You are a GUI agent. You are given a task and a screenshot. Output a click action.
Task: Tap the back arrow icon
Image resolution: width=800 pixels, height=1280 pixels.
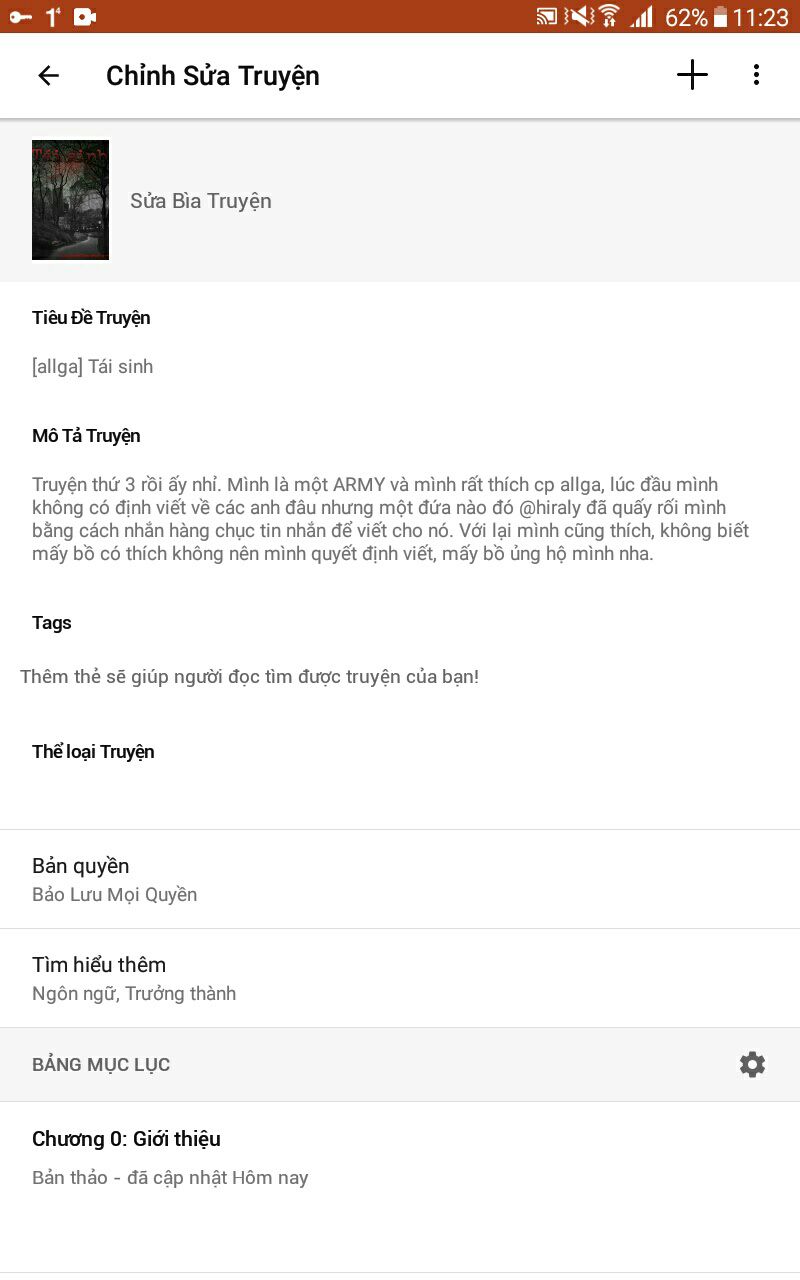48,76
